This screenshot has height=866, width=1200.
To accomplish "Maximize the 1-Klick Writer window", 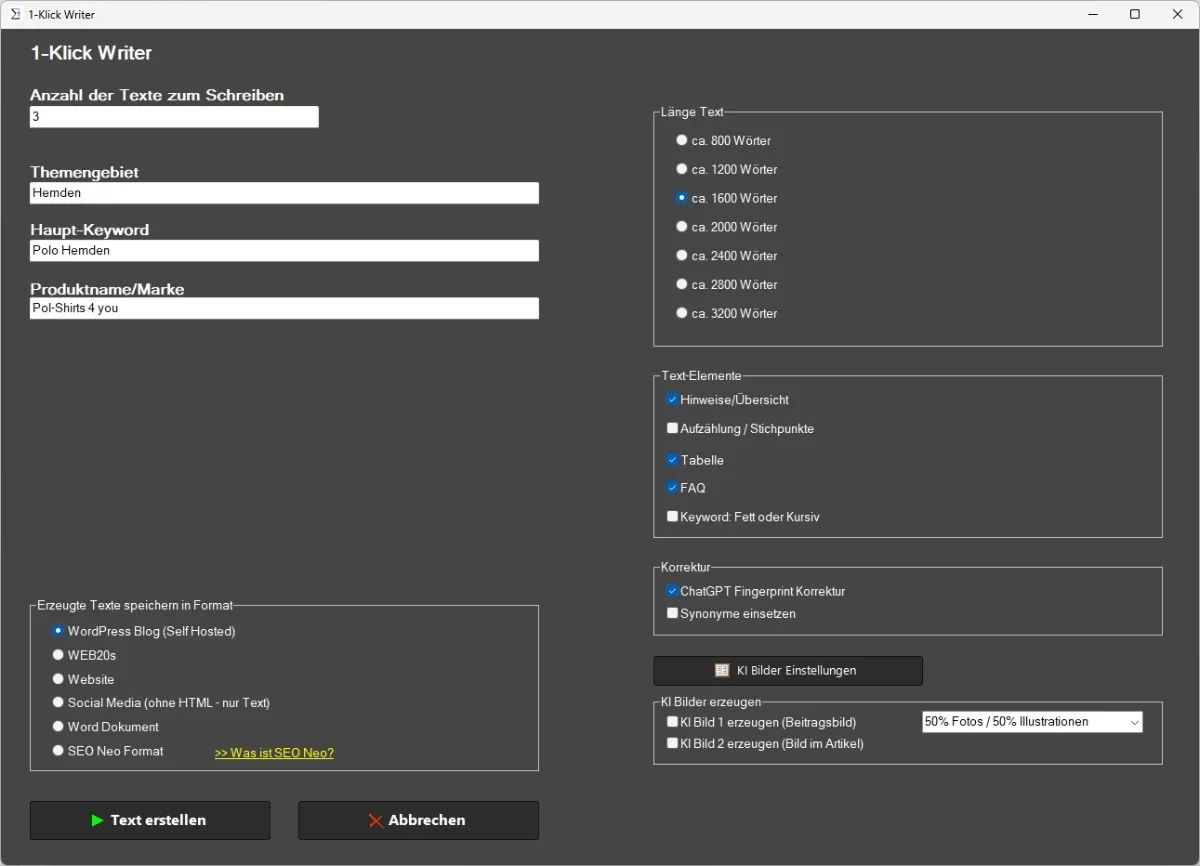I will coord(1135,14).
